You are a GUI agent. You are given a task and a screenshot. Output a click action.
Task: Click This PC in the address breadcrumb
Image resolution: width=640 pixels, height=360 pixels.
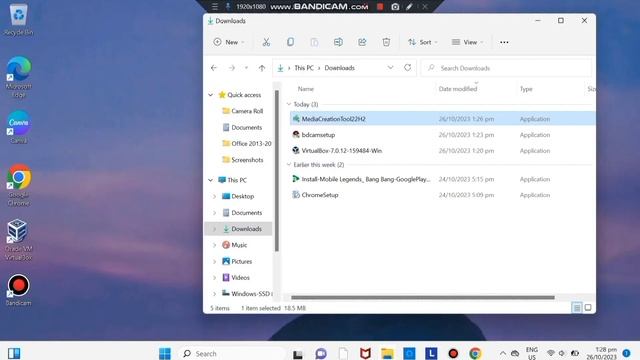click(304, 68)
